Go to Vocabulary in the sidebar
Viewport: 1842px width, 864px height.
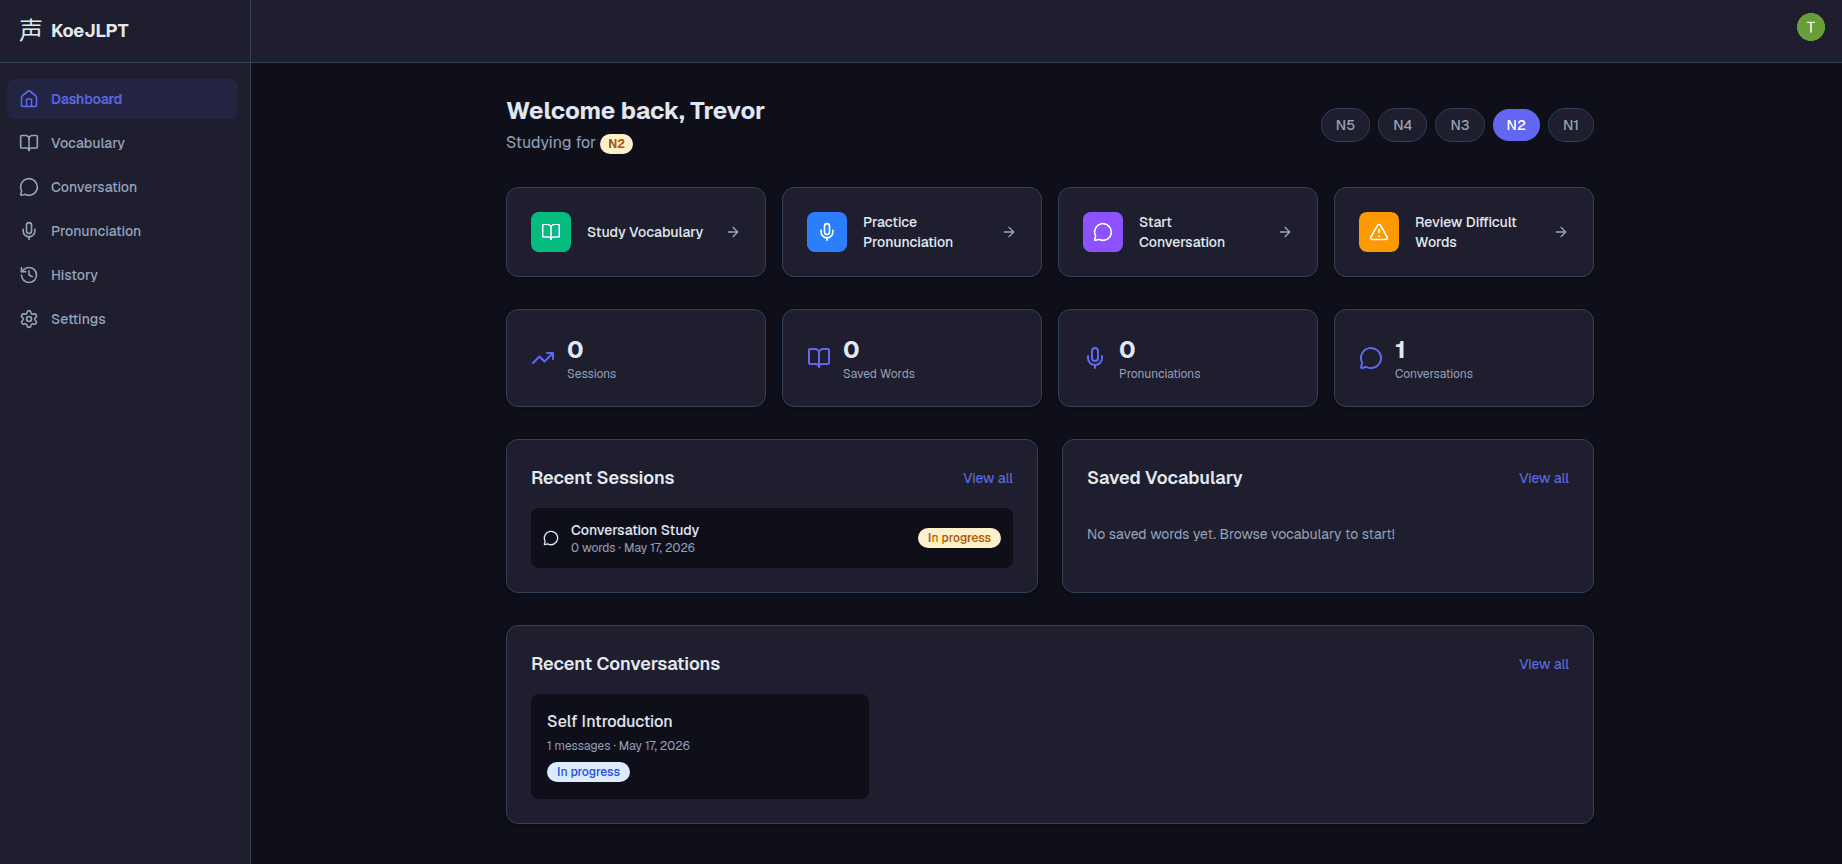point(122,143)
